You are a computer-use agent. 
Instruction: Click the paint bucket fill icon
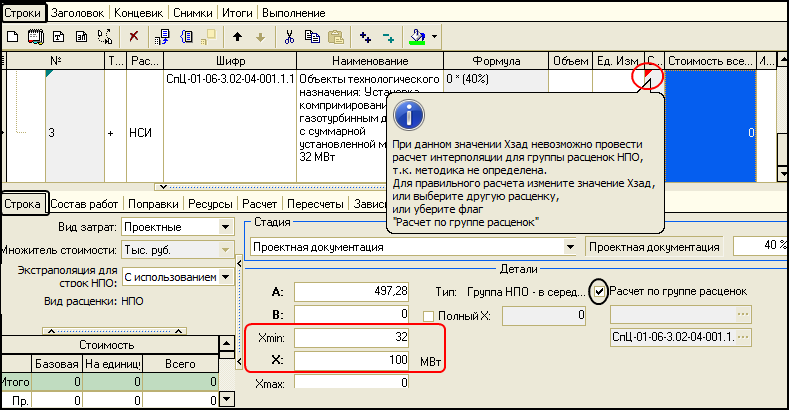(x=419, y=37)
